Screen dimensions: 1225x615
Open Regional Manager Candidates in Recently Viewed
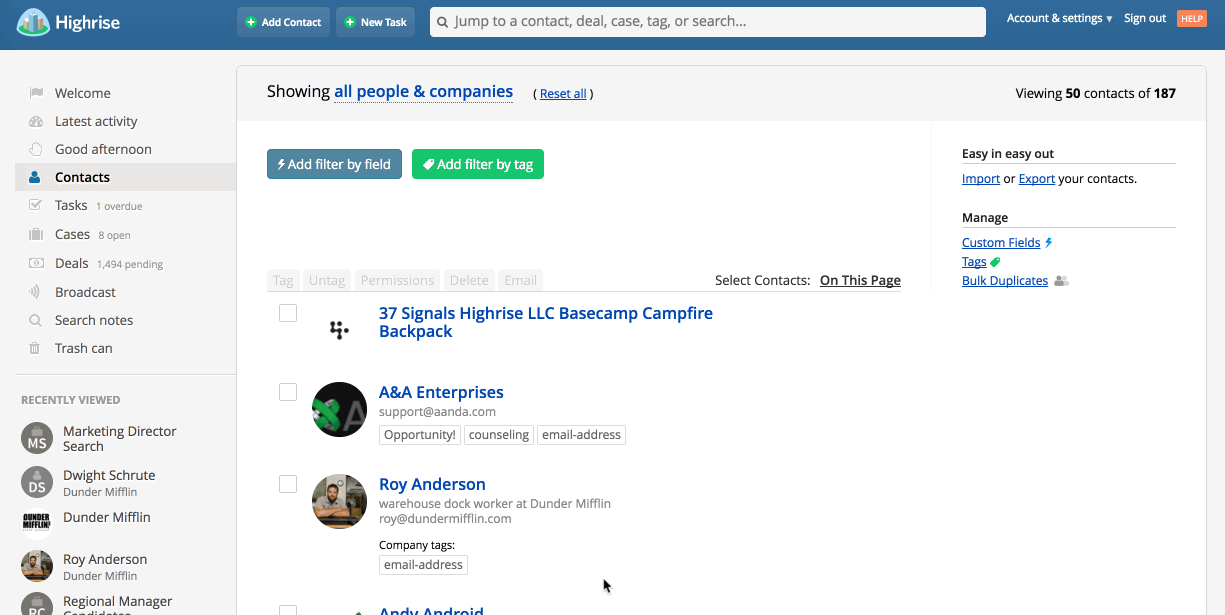[x=118, y=606]
